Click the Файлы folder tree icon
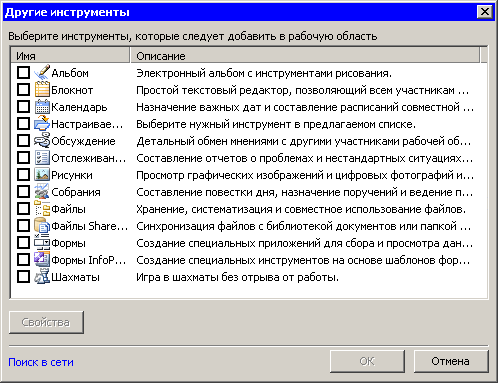This screenshot has height=383, width=498. (42, 208)
